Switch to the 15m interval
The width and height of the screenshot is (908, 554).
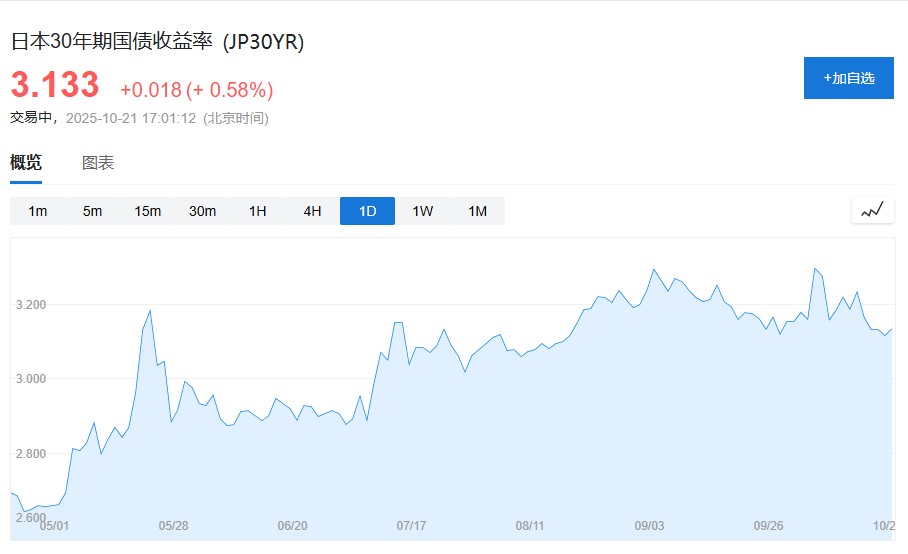pyautogui.click(x=148, y=211)
